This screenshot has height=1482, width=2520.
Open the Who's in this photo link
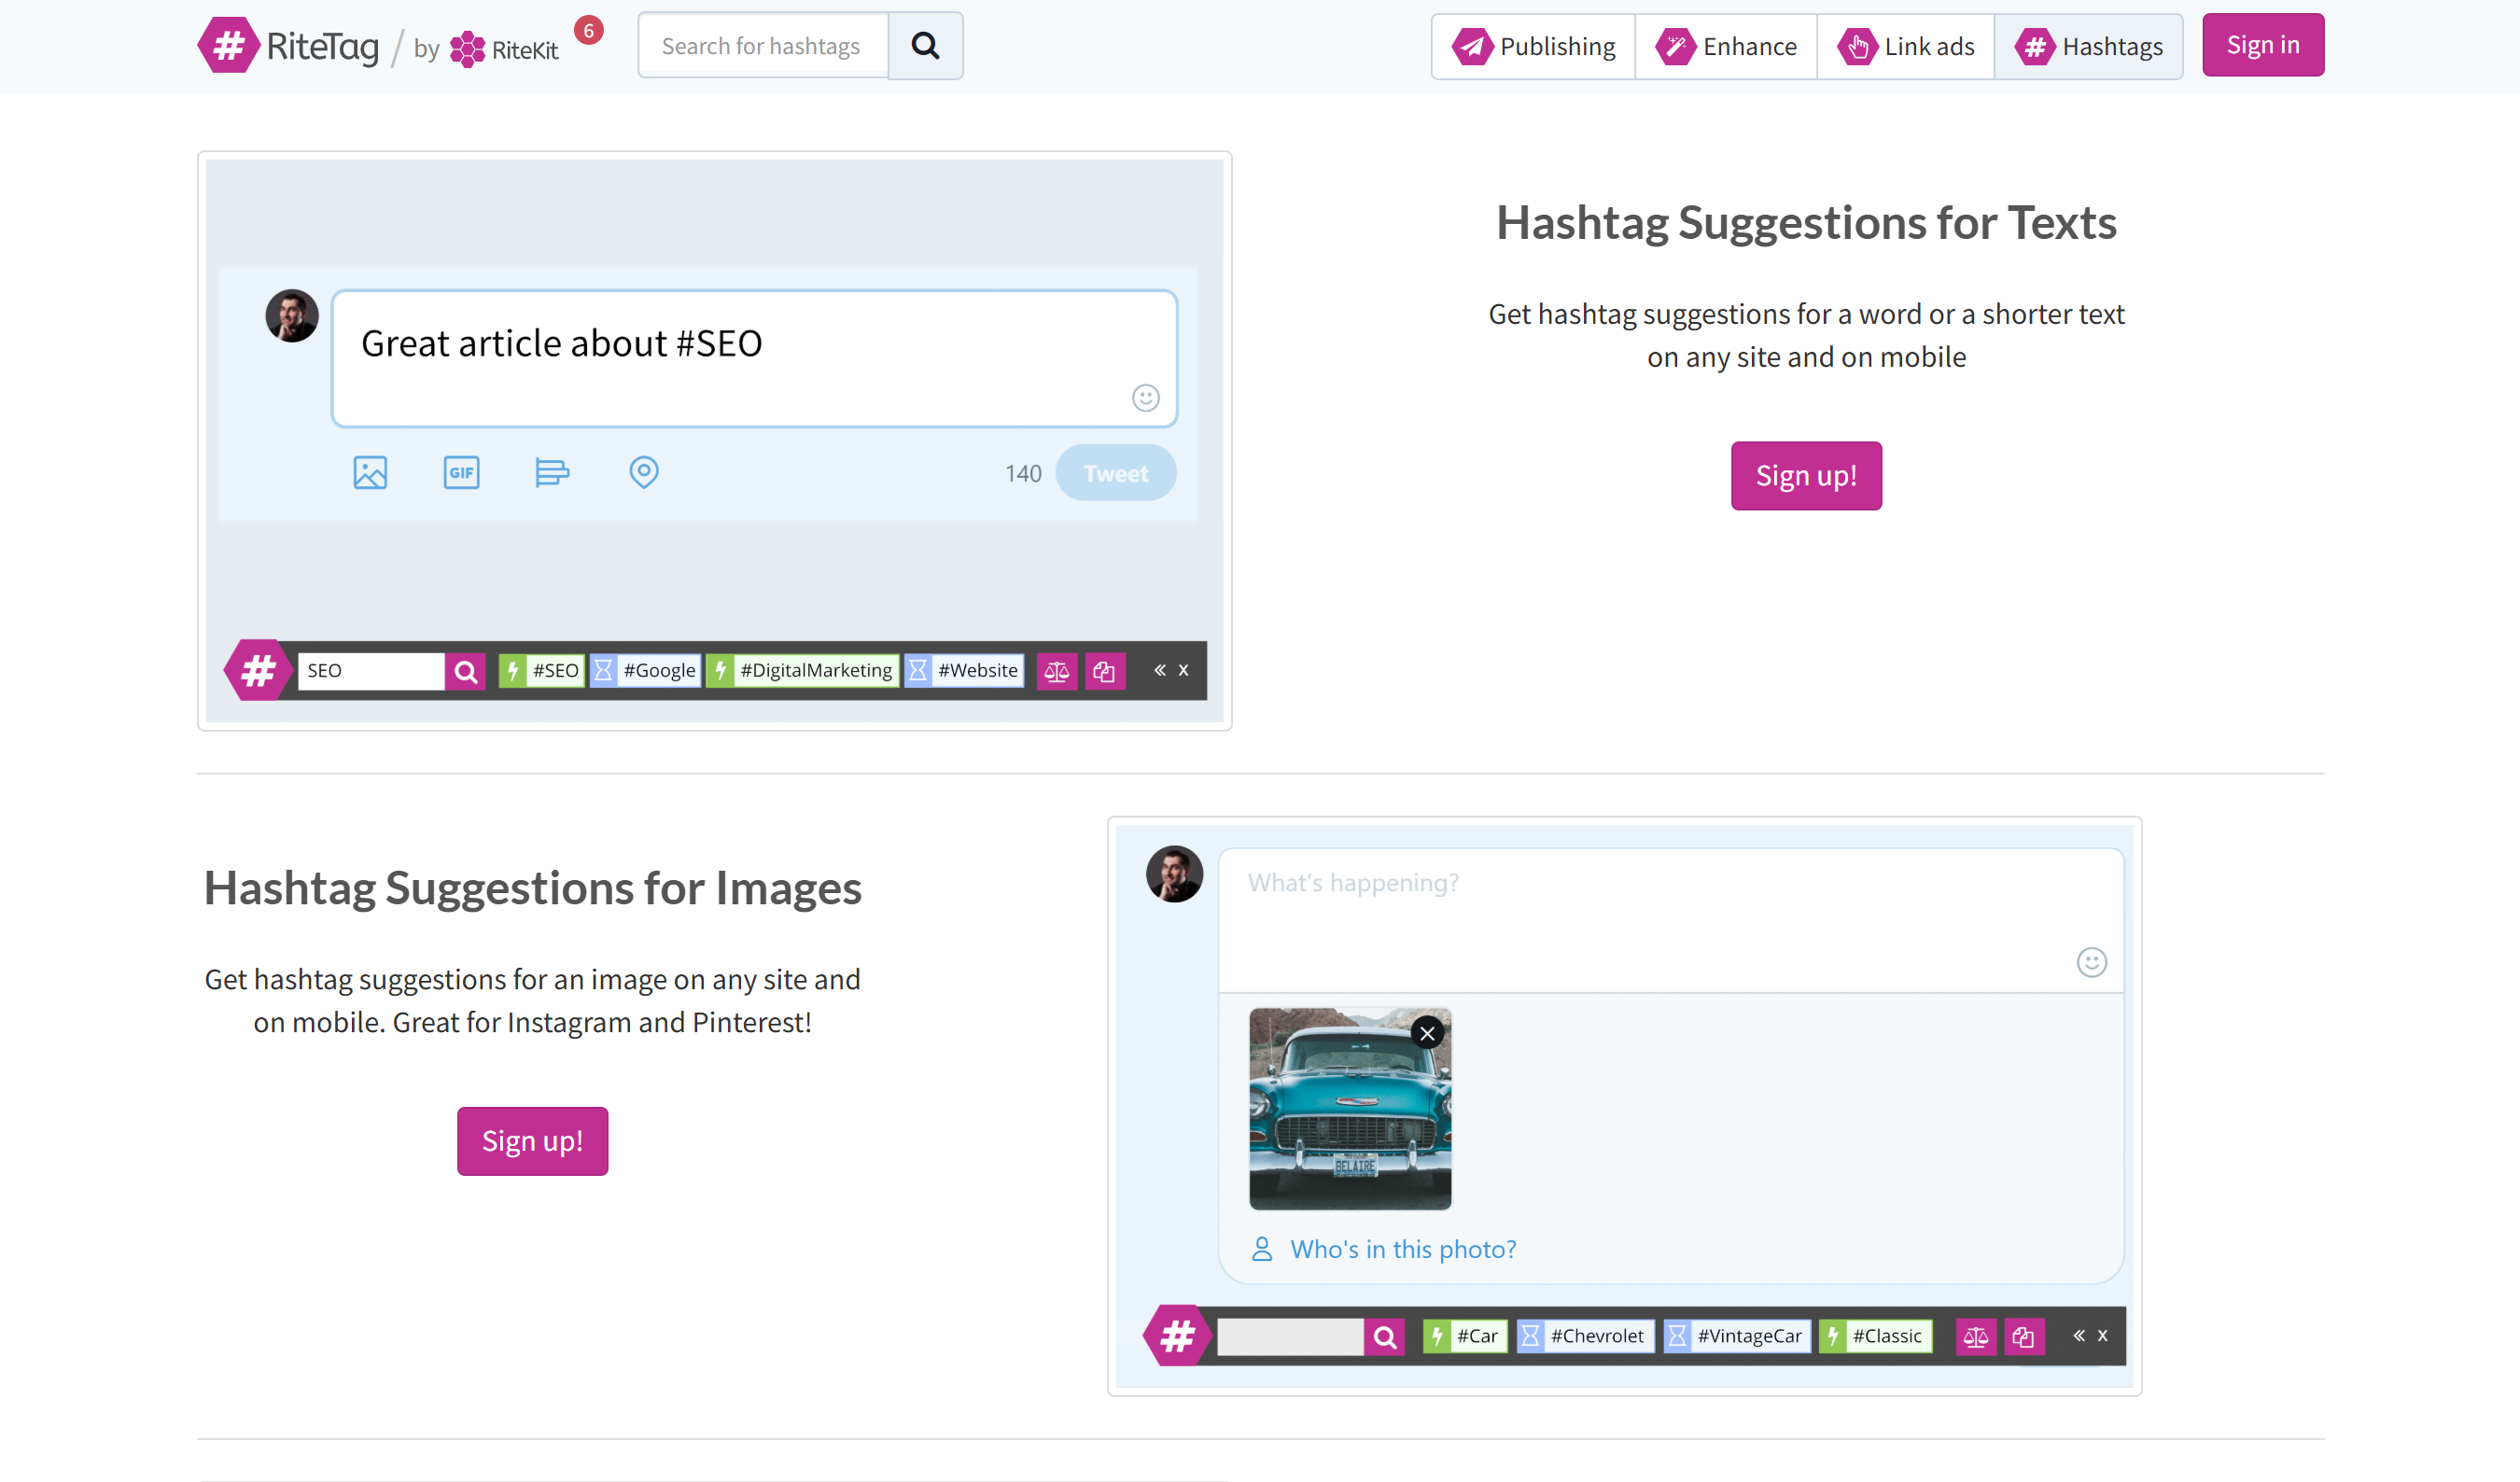coord(1402,1249)
